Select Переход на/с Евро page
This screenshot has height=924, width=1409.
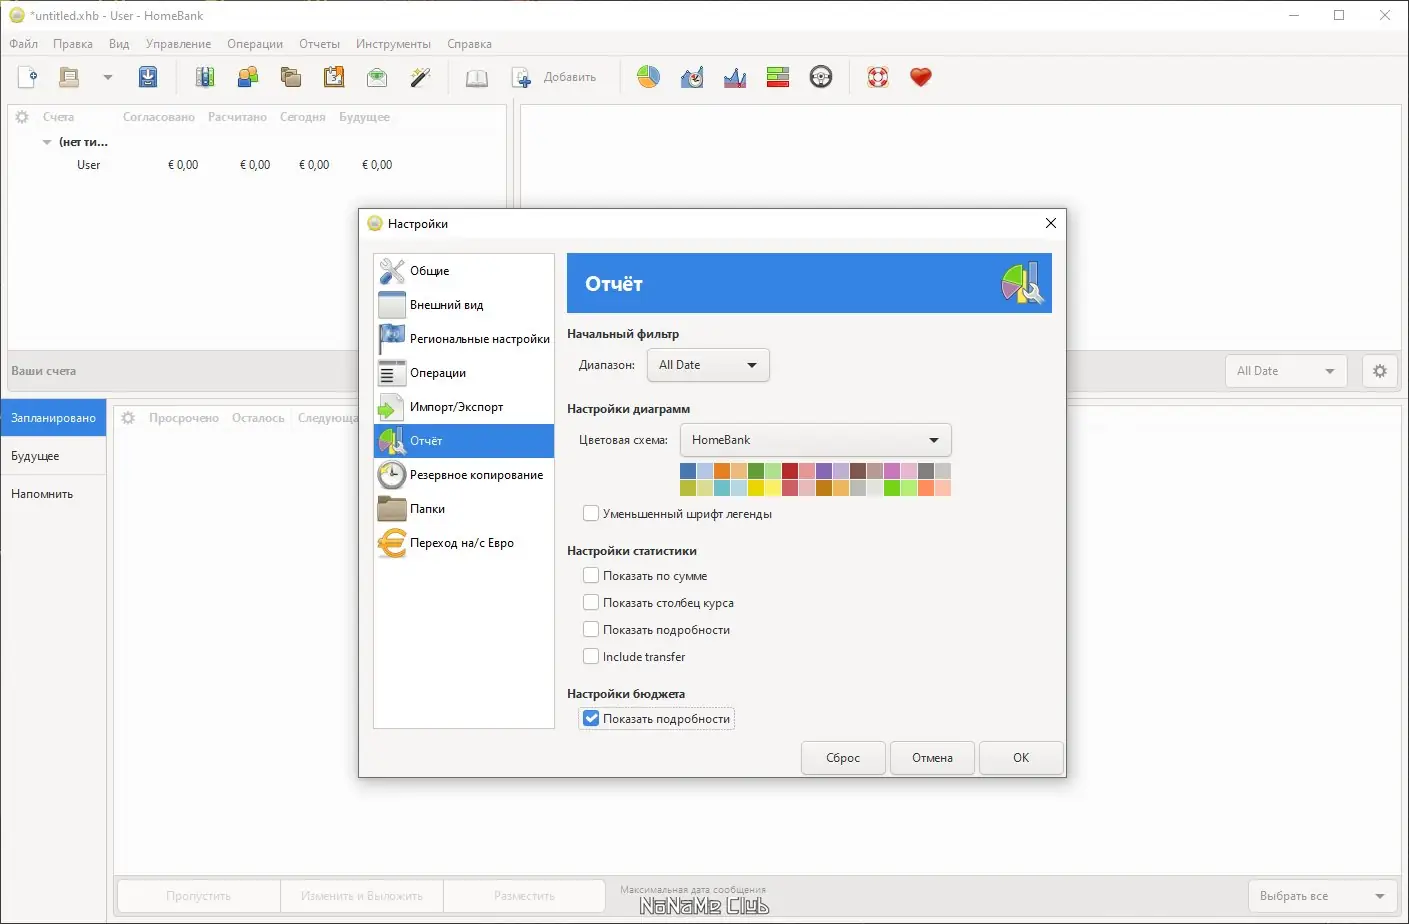464,543
